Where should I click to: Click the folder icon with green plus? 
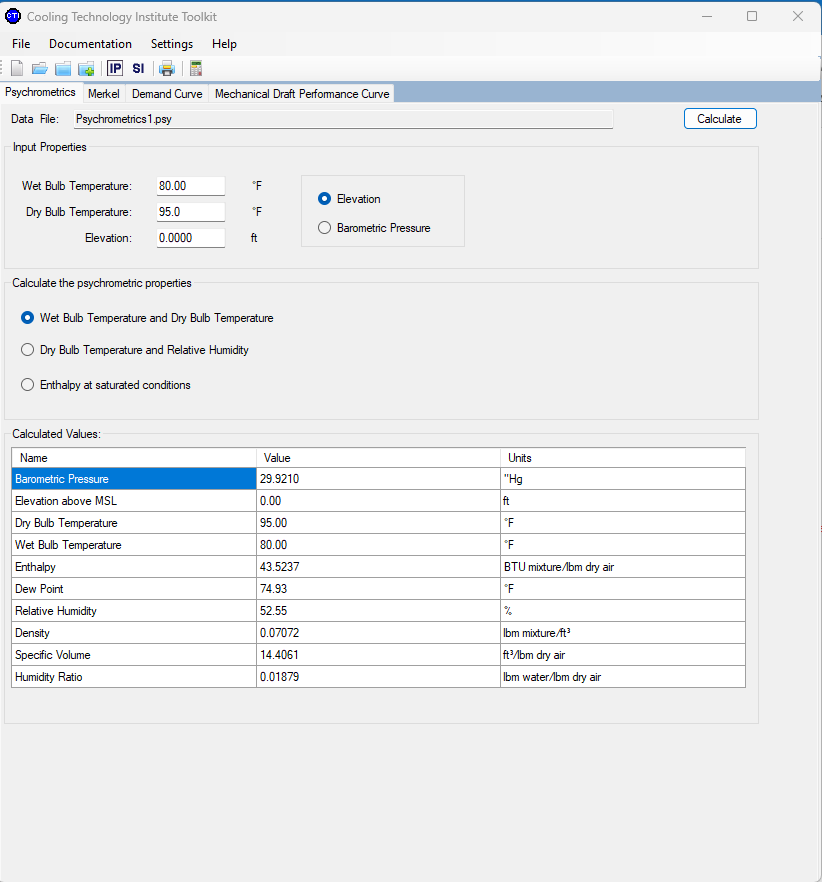pyautogui.click(x=86, y=68)
